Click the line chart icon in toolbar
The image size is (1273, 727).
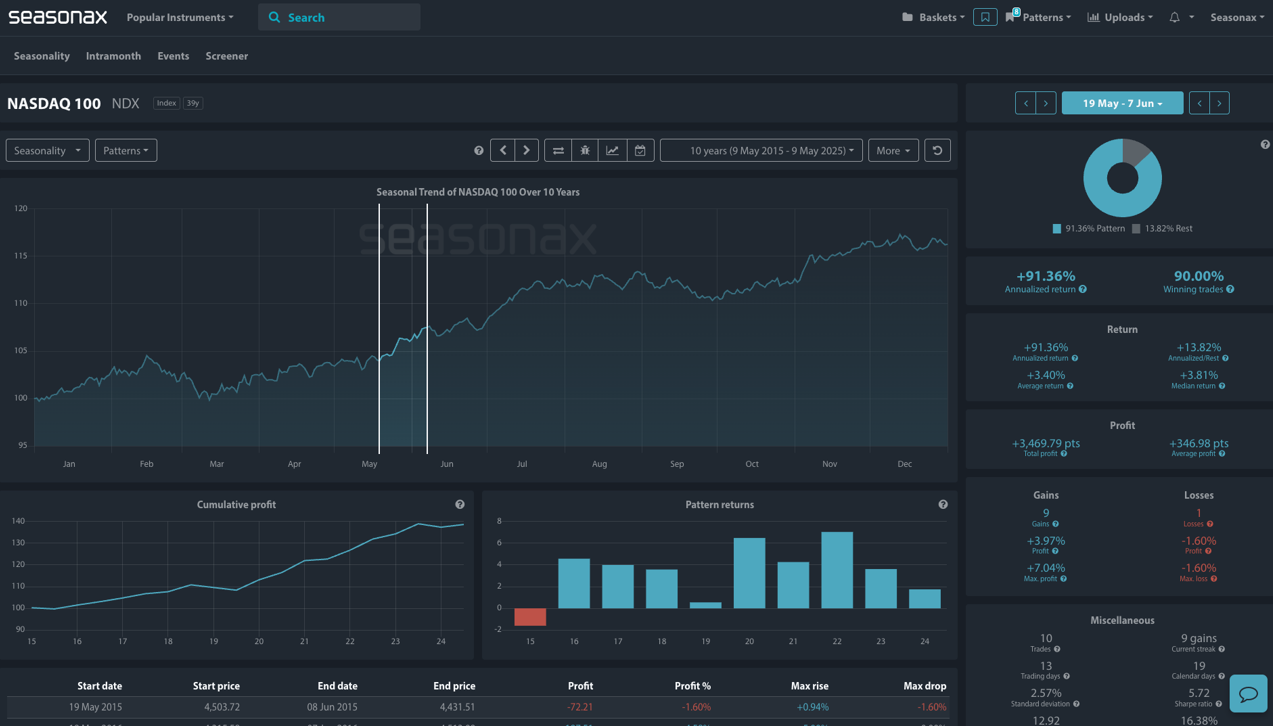[613, 150]
